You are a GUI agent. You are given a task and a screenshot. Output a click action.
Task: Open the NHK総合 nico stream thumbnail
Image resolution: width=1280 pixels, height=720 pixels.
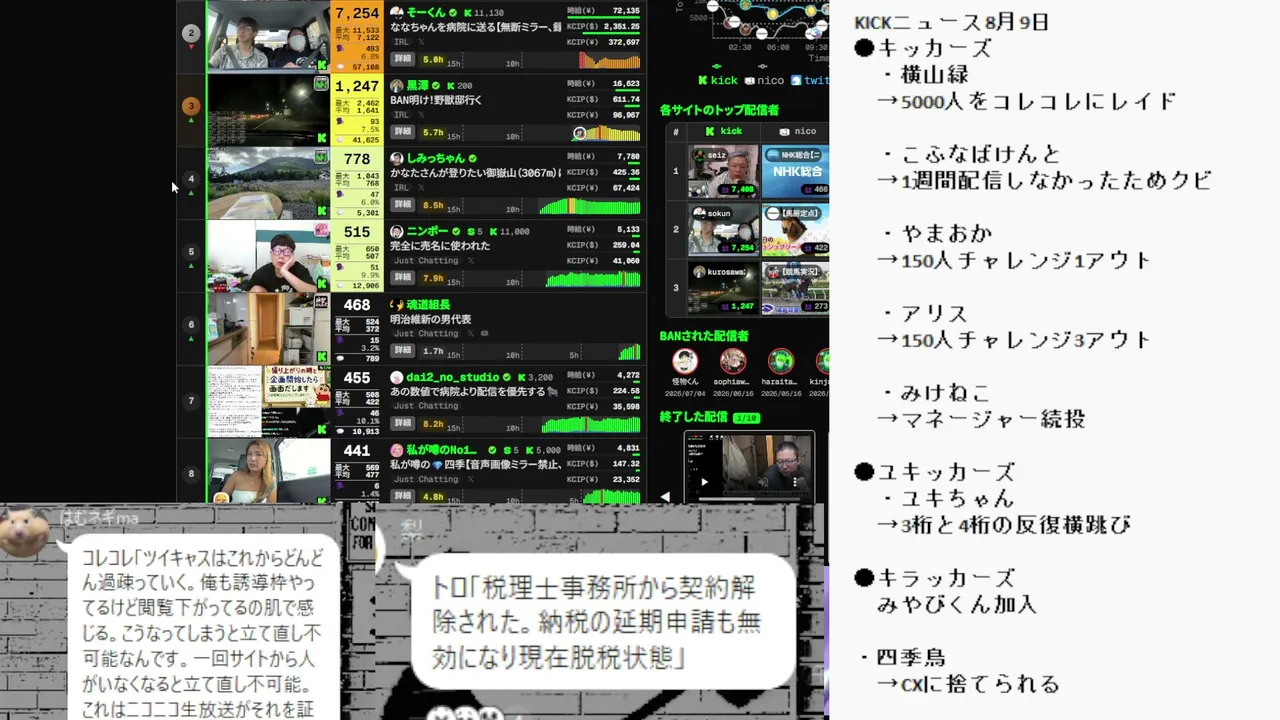tap(795, 171)
